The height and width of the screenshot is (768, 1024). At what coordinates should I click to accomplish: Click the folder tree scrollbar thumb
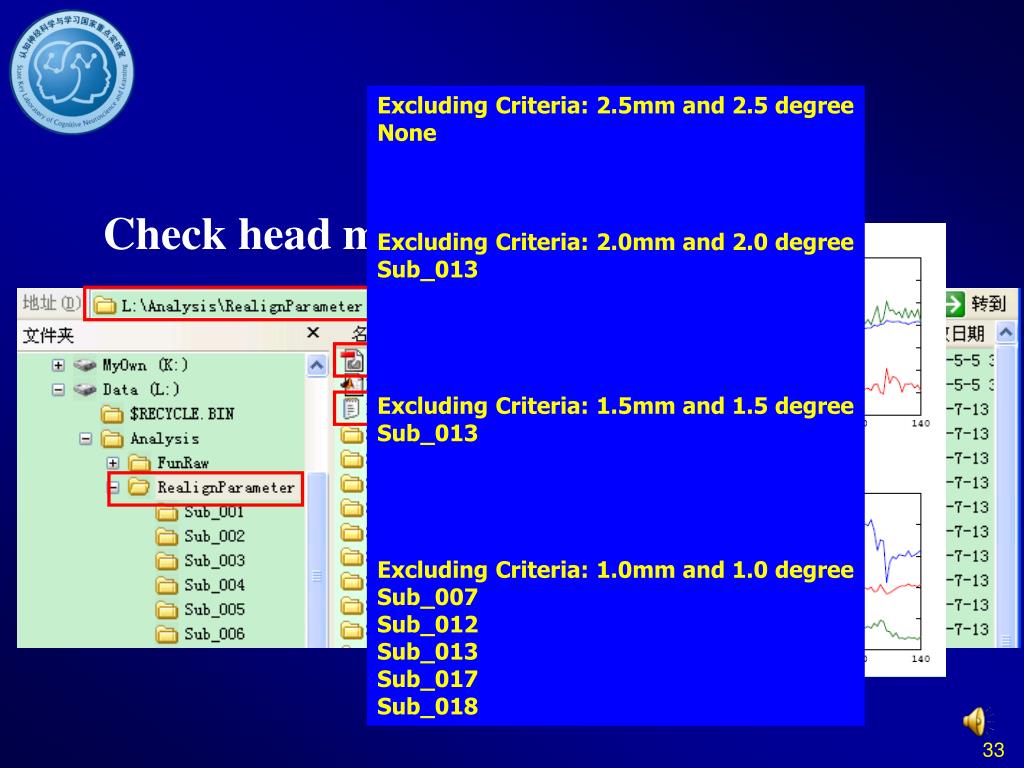pyautogui.click(x=317, y=558)
